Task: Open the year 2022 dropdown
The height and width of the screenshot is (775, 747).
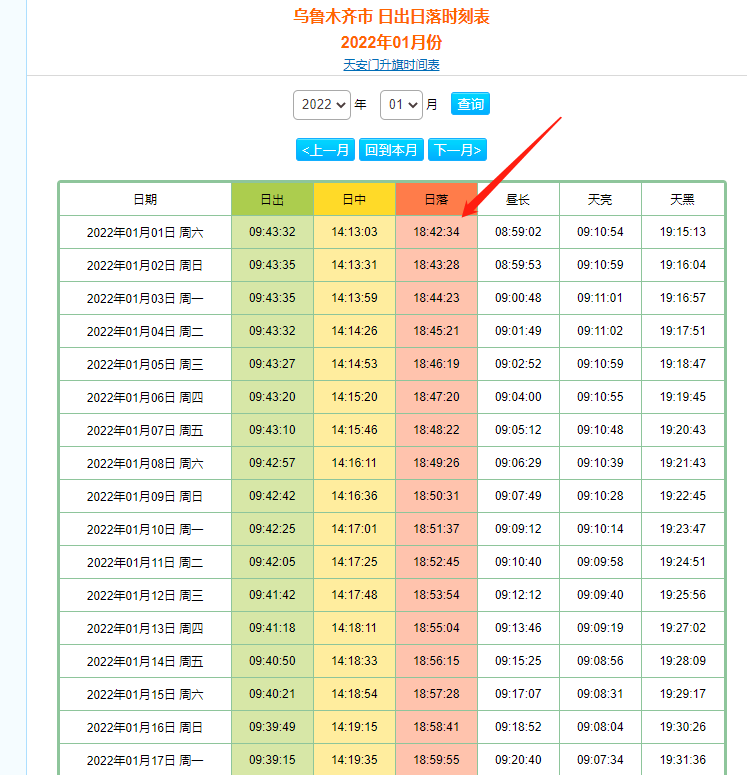Action: [x=321, y=104]
